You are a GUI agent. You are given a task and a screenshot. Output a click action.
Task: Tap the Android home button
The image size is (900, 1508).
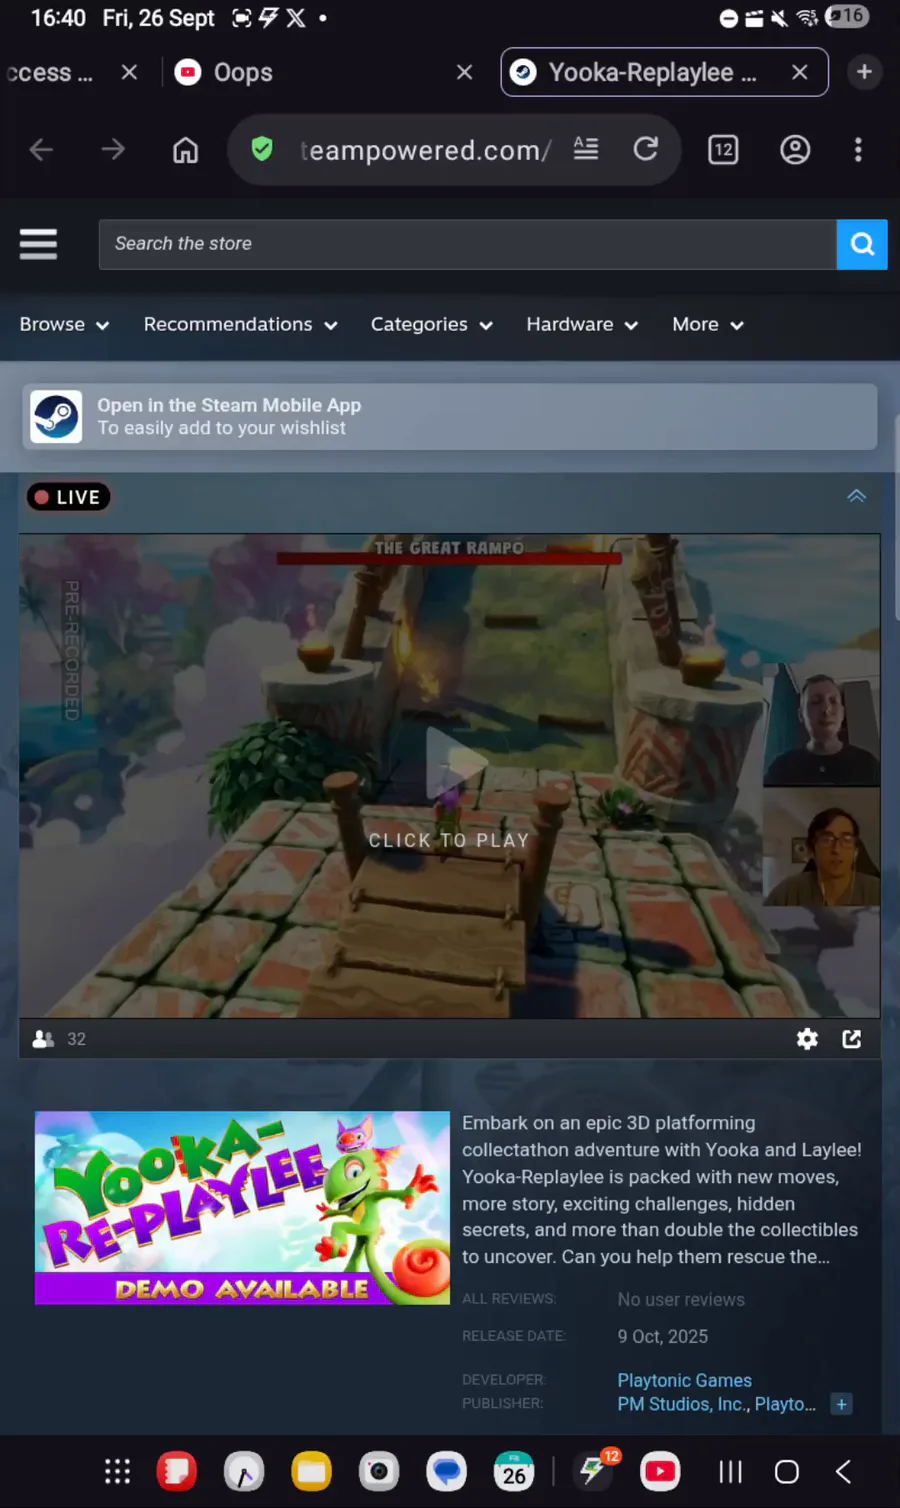coord(787,1472)
